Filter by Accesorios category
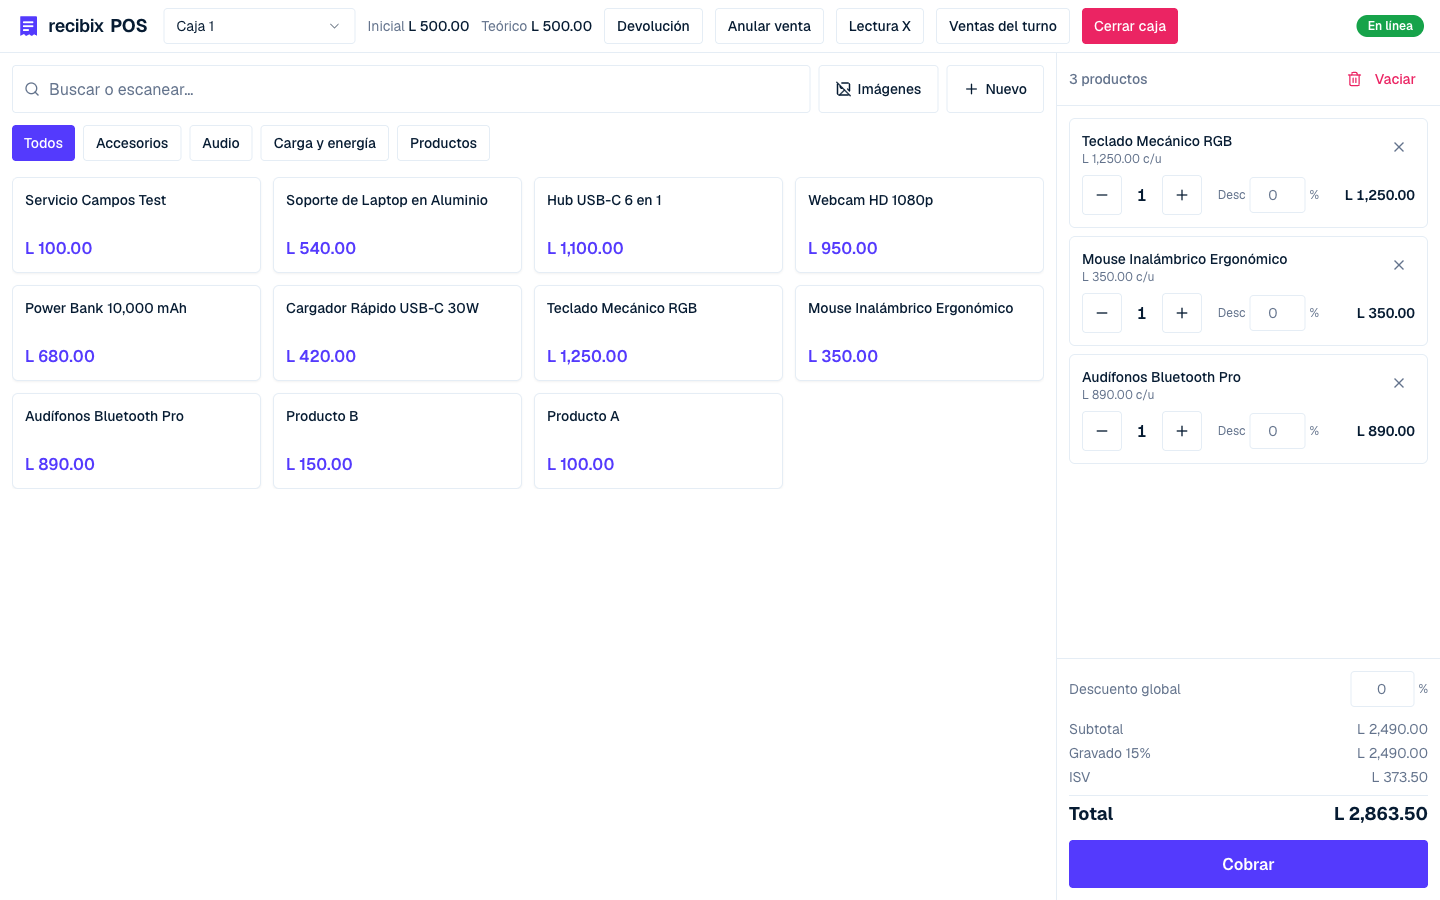The image size is (1440, 900). point(132,143)
